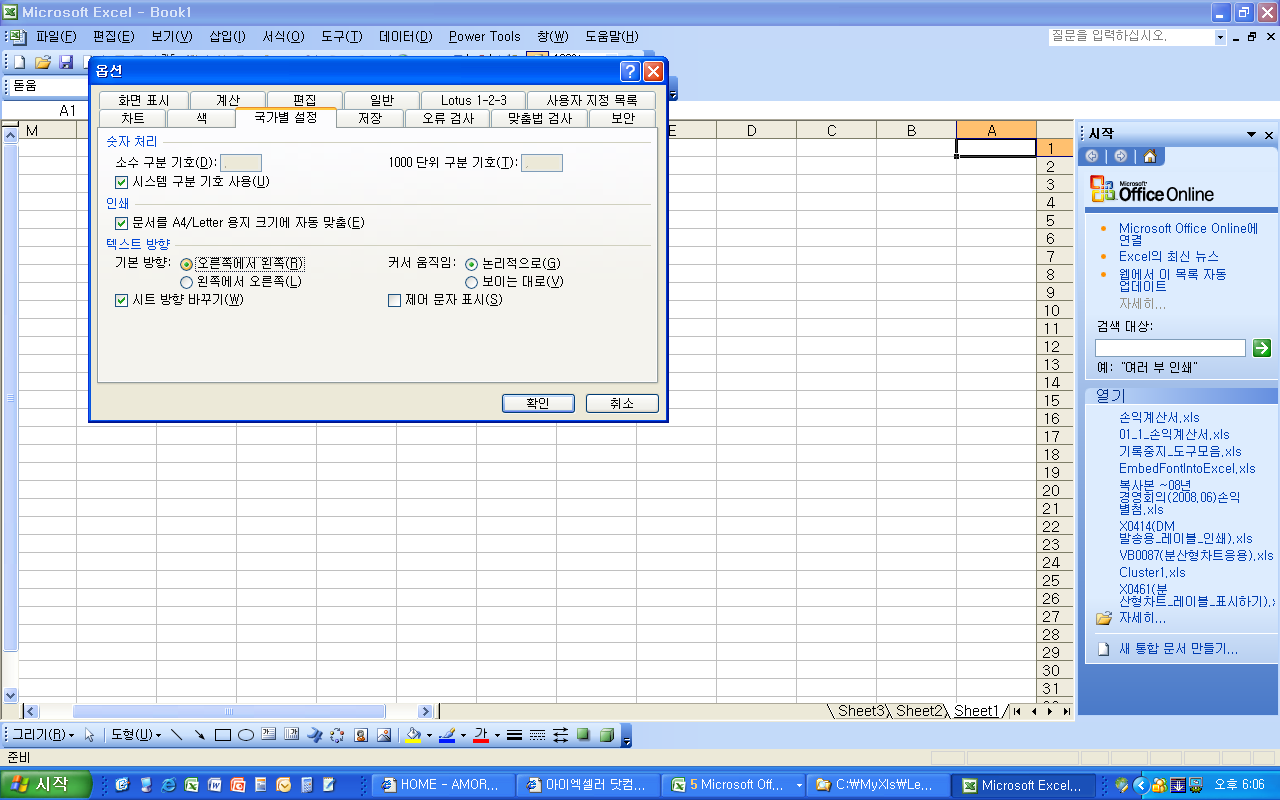Open the 파일 menu

pyautogui.click(x=55, y=37)
